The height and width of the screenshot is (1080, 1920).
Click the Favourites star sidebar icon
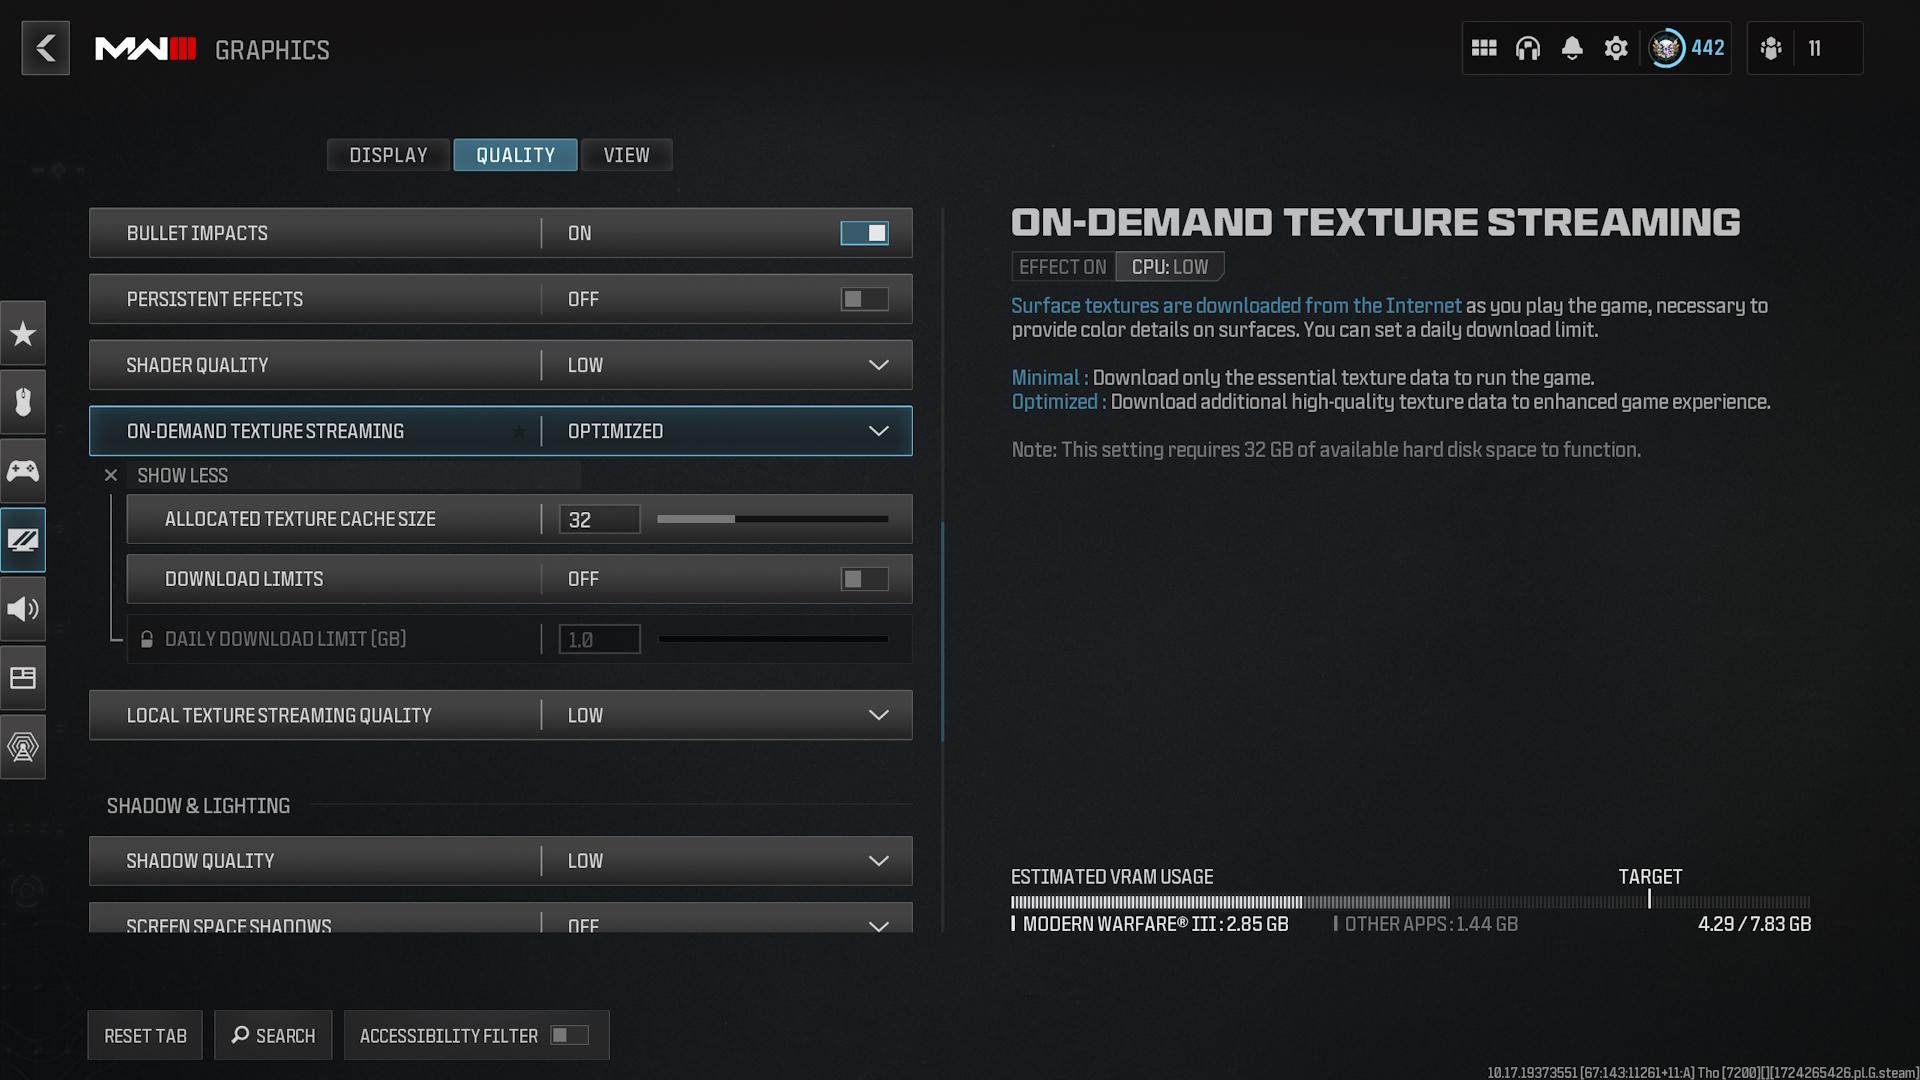tap(24, 332)
